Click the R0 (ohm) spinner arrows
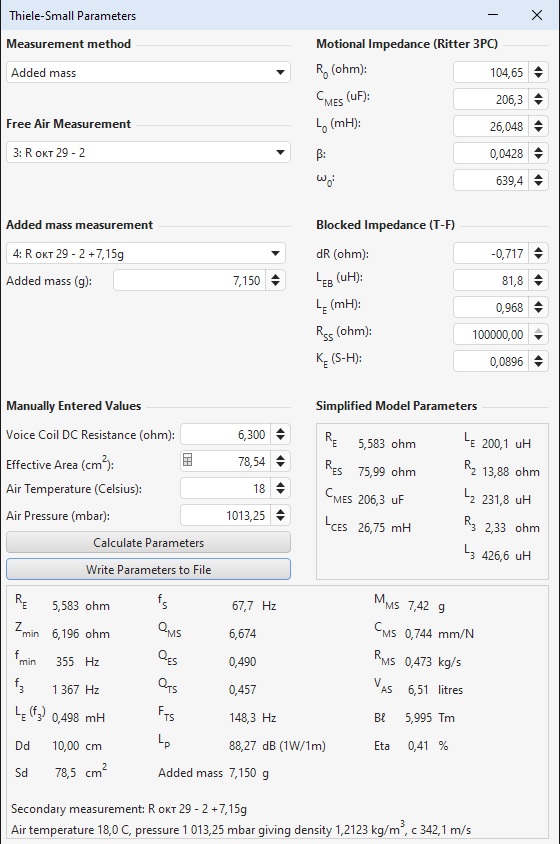This screenshot has height=844, width=560. click(x=538, y=72)
